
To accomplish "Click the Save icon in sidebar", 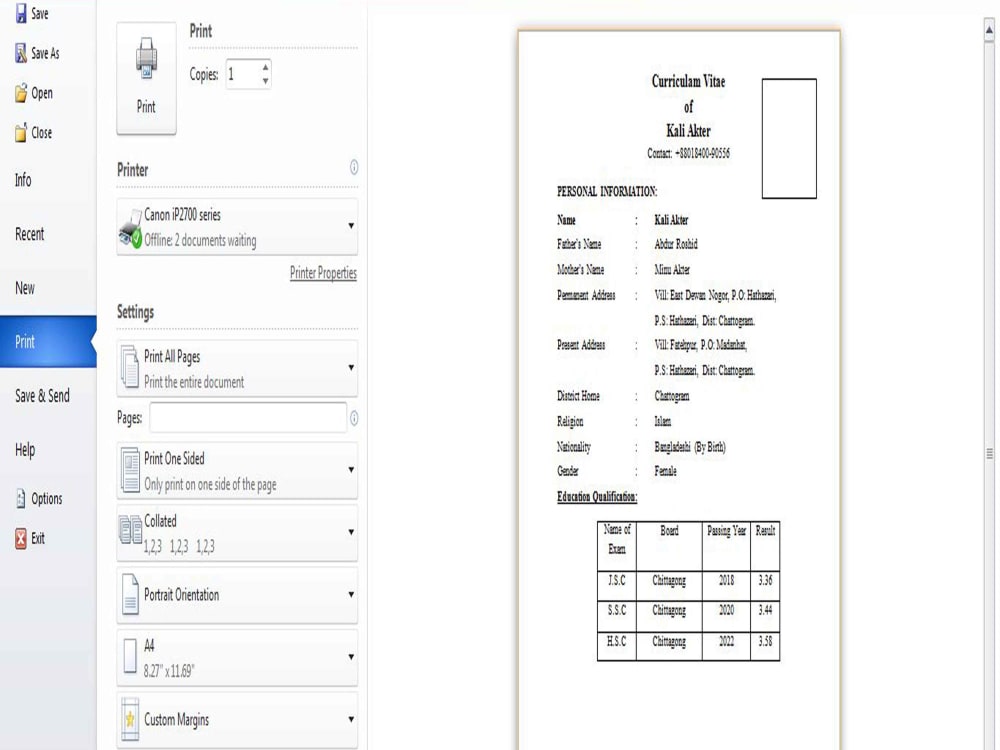I will click(x=21, y=13).
